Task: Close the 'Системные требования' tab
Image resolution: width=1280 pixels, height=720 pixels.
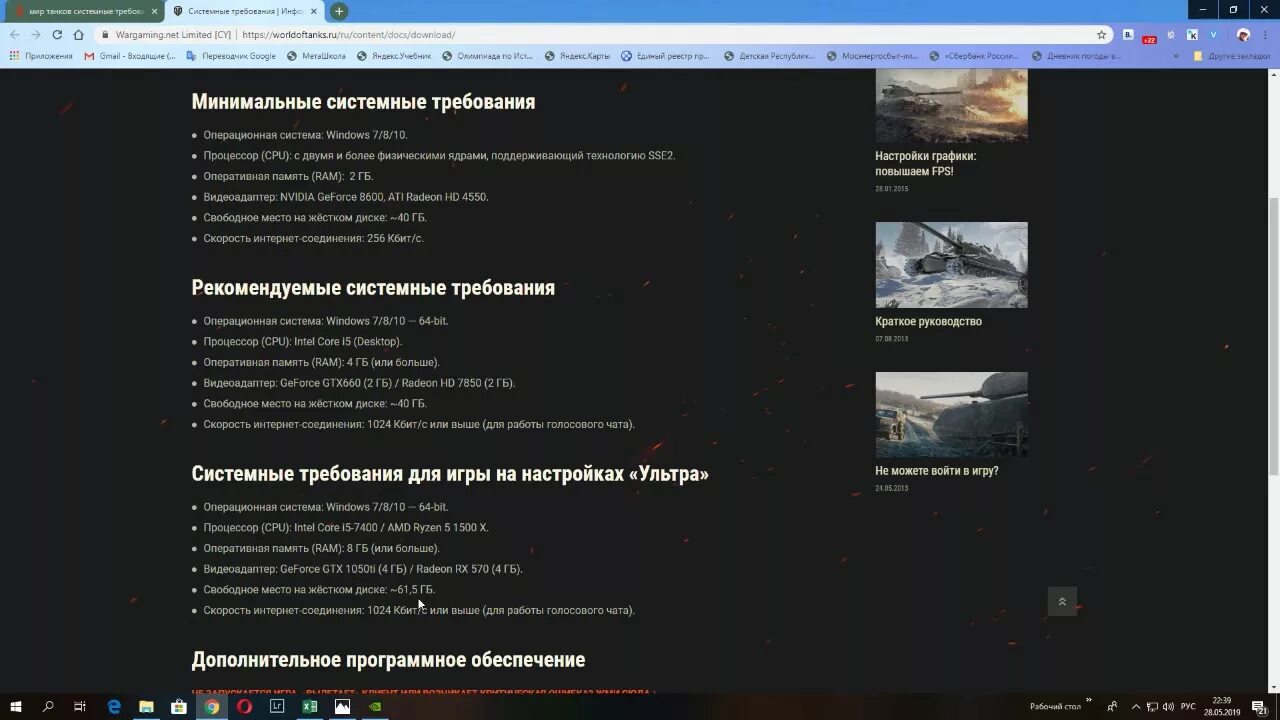Action: [313, 11]
